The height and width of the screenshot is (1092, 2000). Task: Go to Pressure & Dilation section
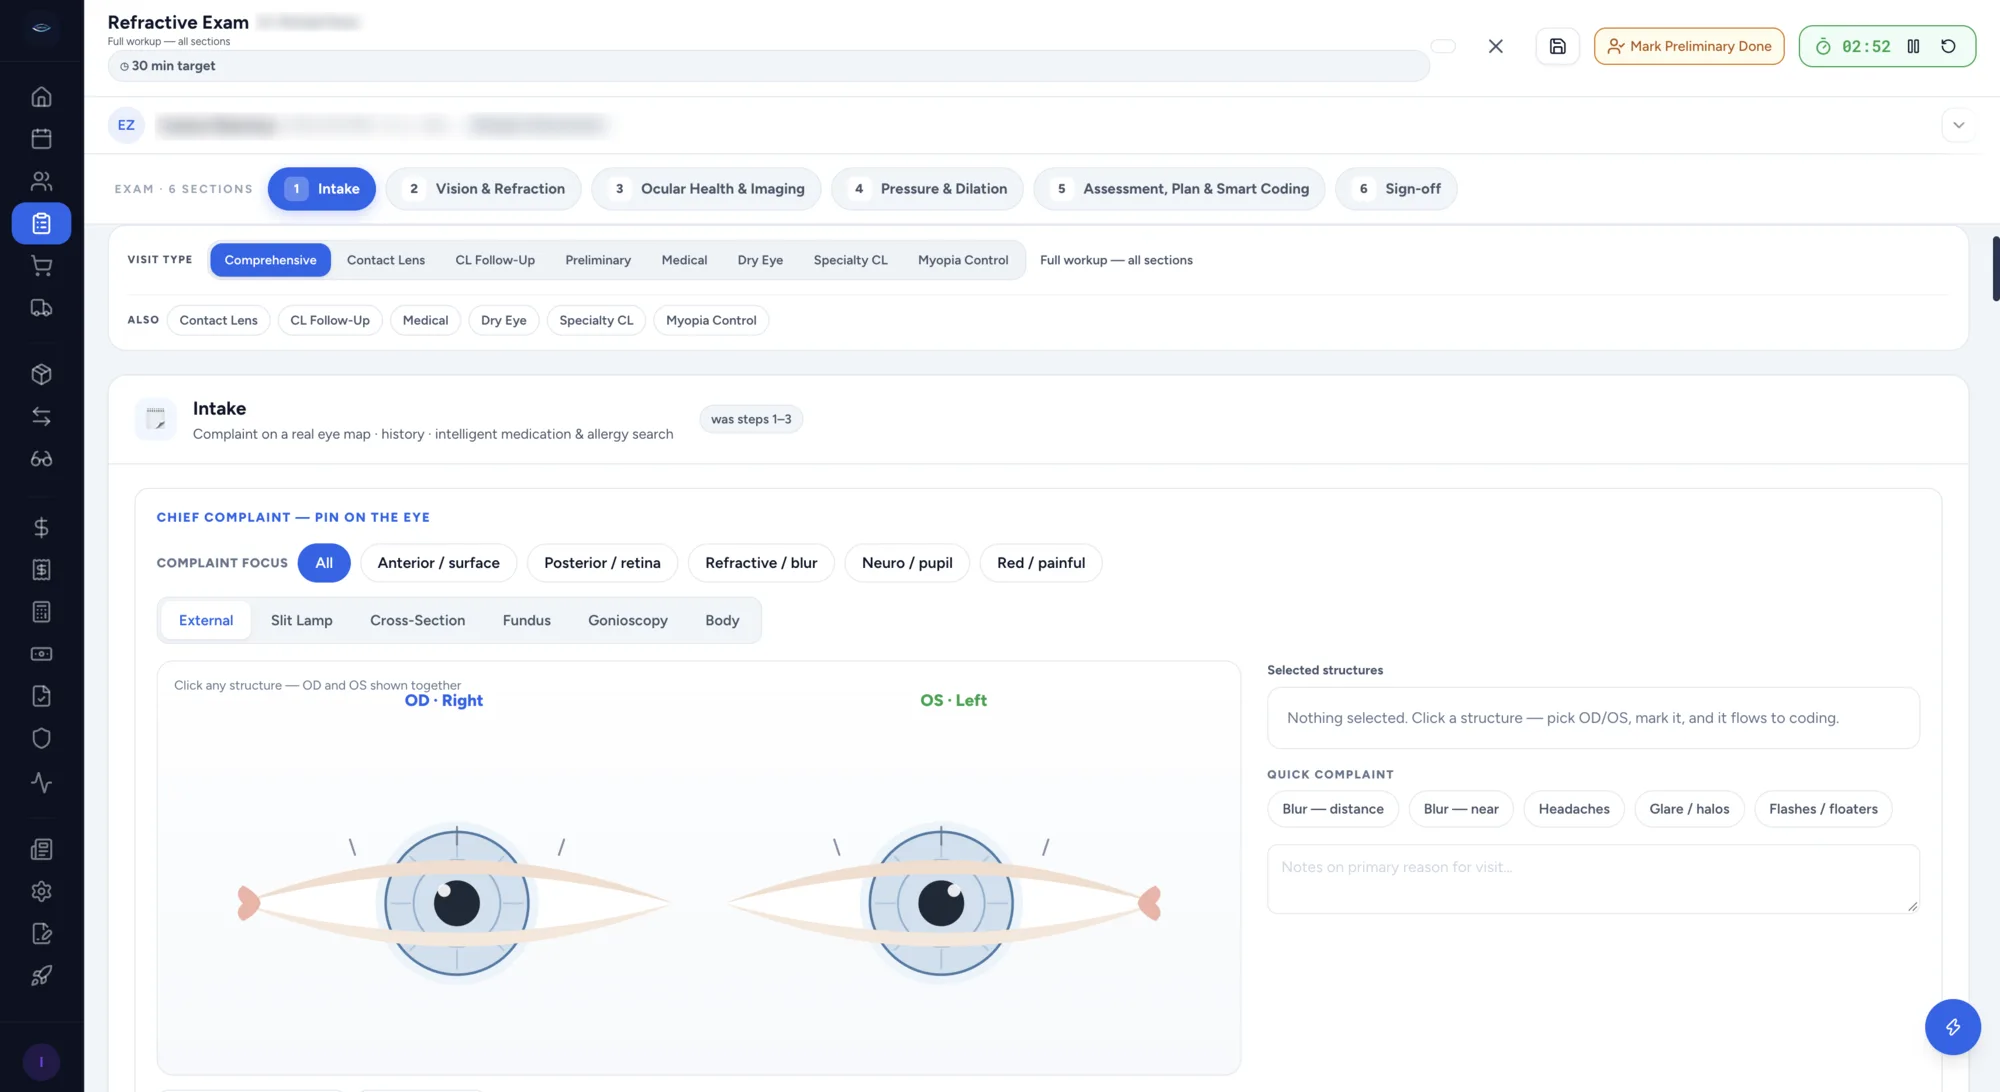927,189
